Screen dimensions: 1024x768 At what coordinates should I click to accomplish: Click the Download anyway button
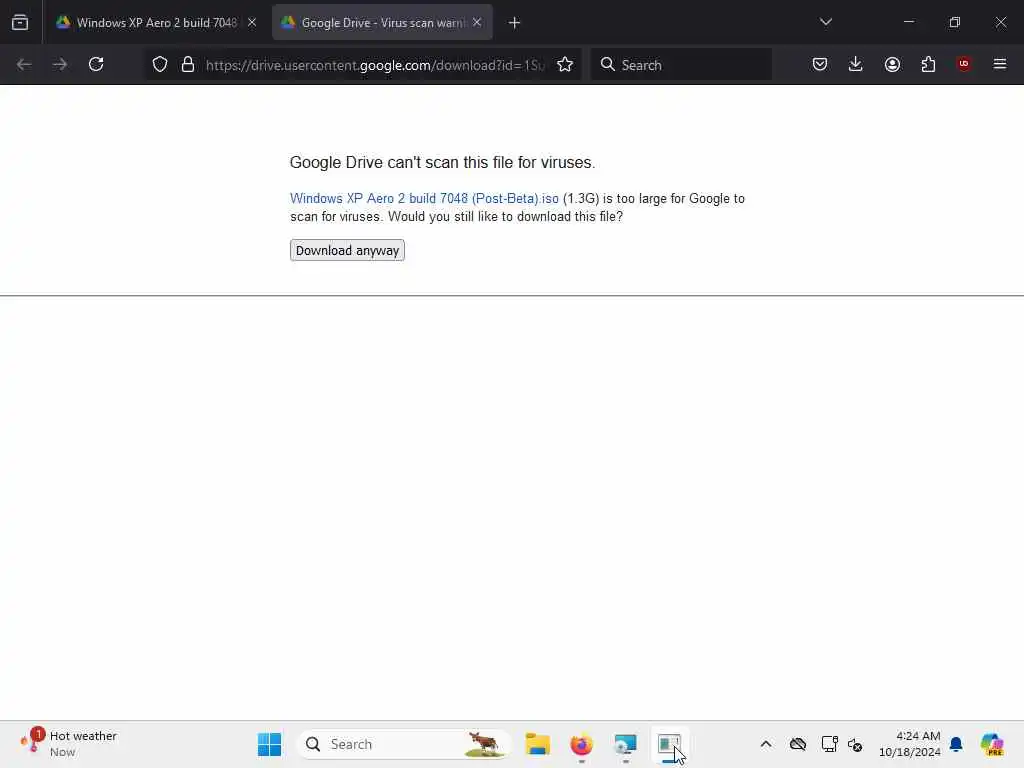[x=347, y=251]
